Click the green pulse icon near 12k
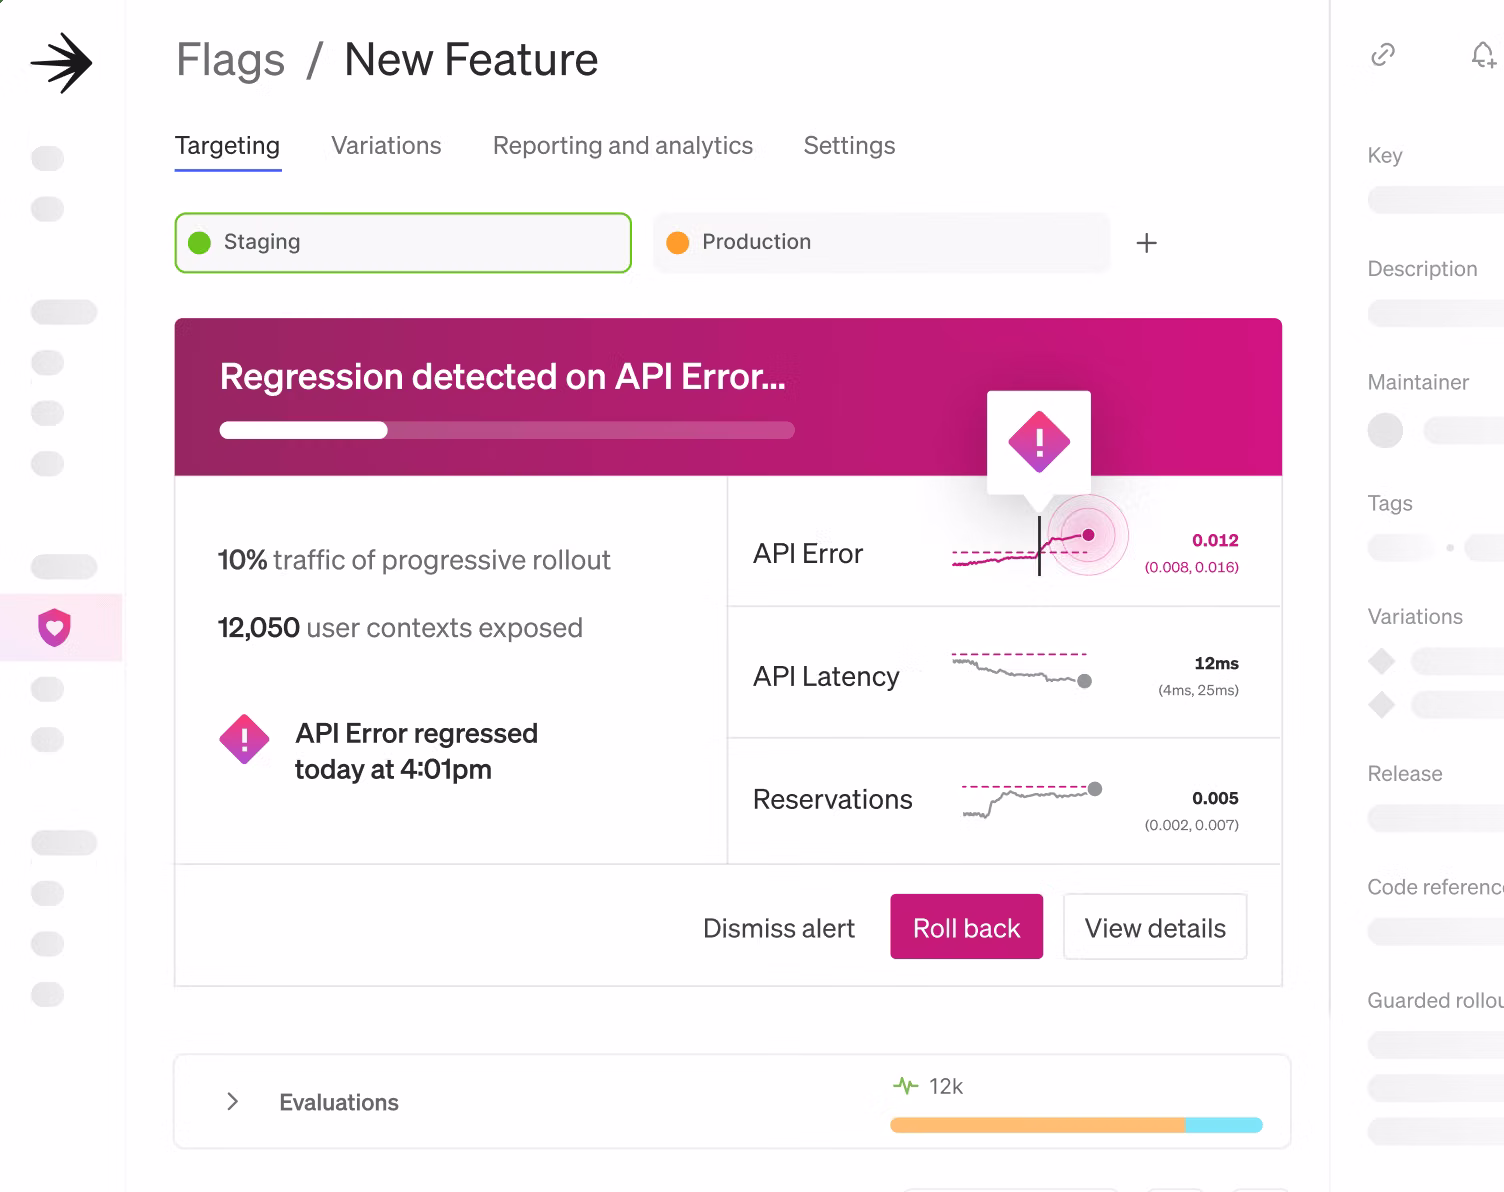The height and width of the screenshot is (1192, 1504). pos(905,1085)
